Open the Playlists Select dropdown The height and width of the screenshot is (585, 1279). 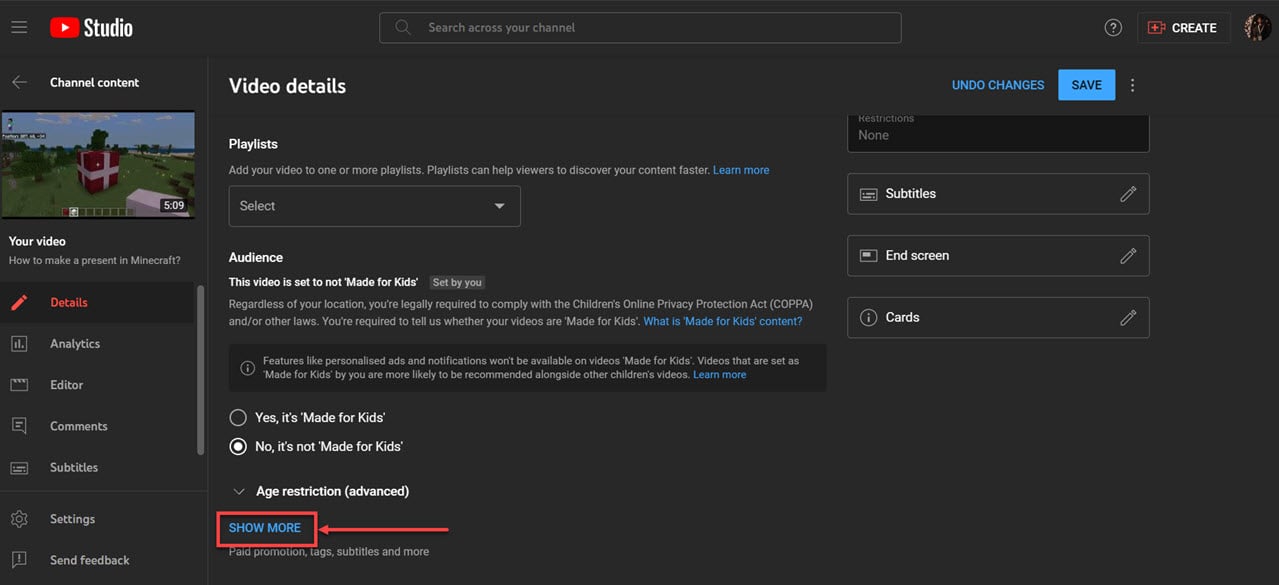[x=374, y=205]
